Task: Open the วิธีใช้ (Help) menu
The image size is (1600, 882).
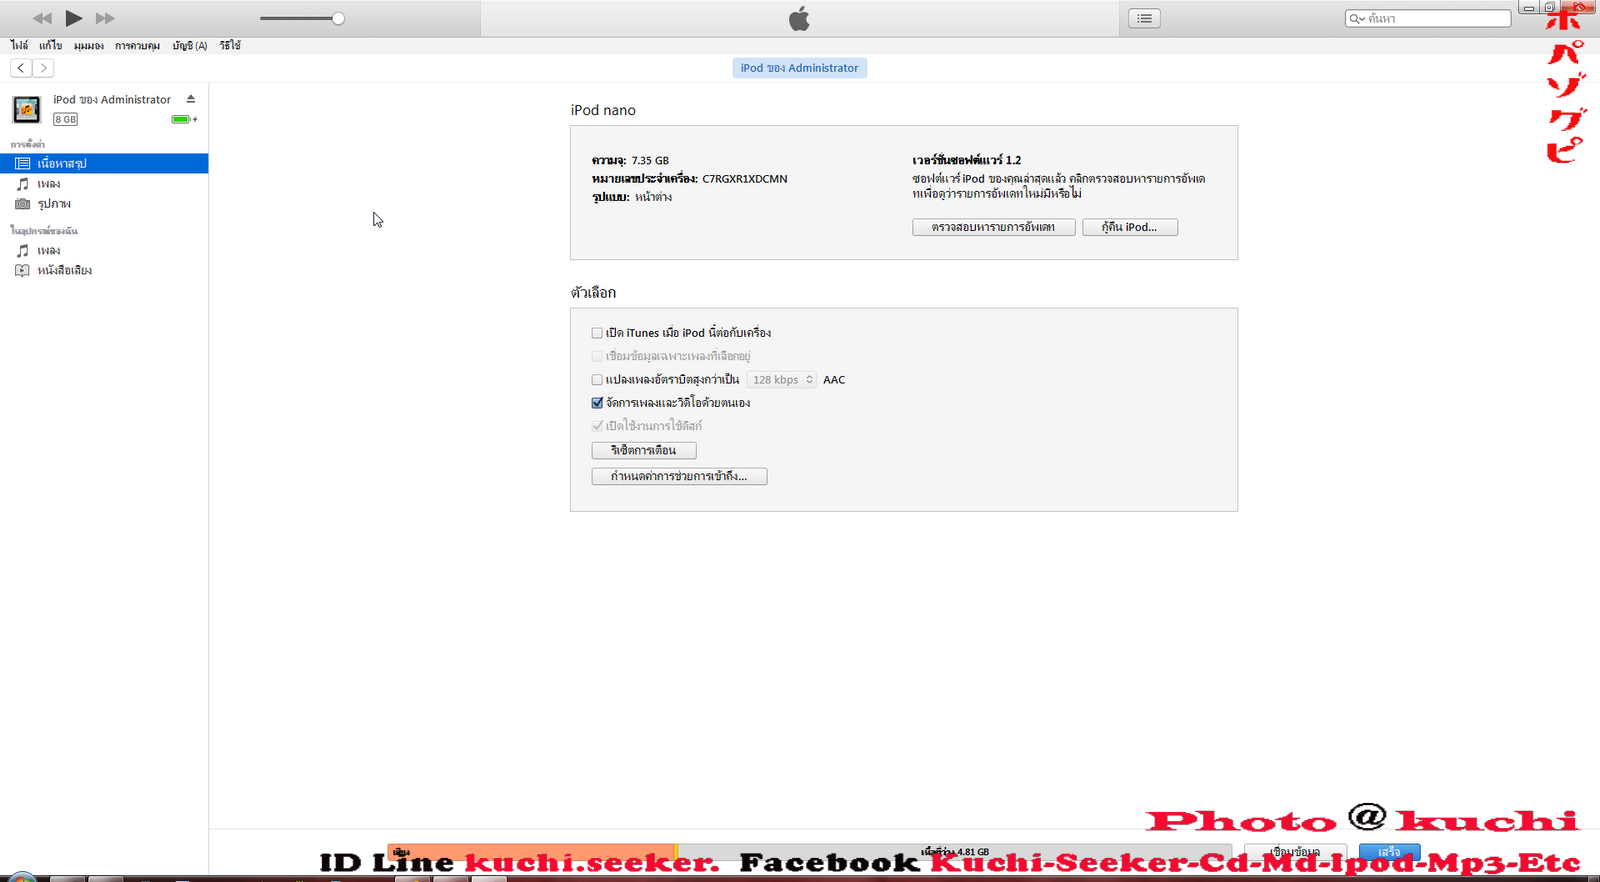Action: [x=230, y=45]
